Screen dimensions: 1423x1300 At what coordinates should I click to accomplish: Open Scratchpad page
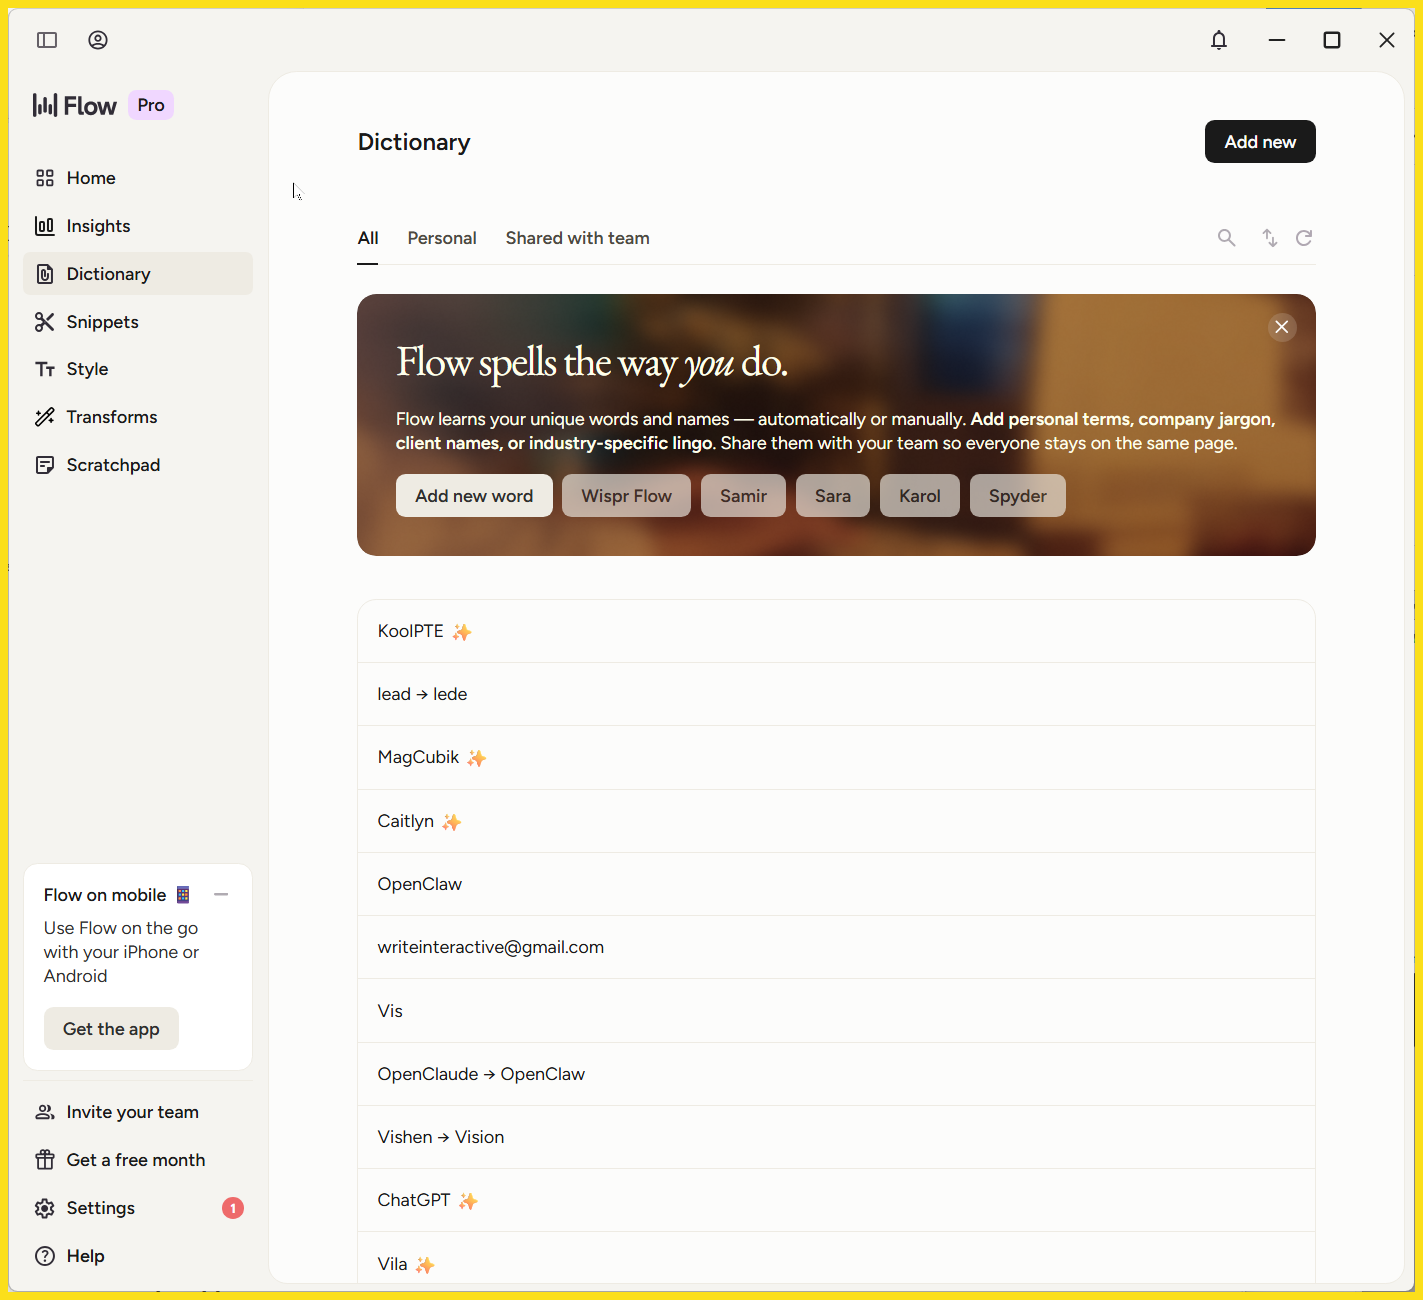click(138, 465)
